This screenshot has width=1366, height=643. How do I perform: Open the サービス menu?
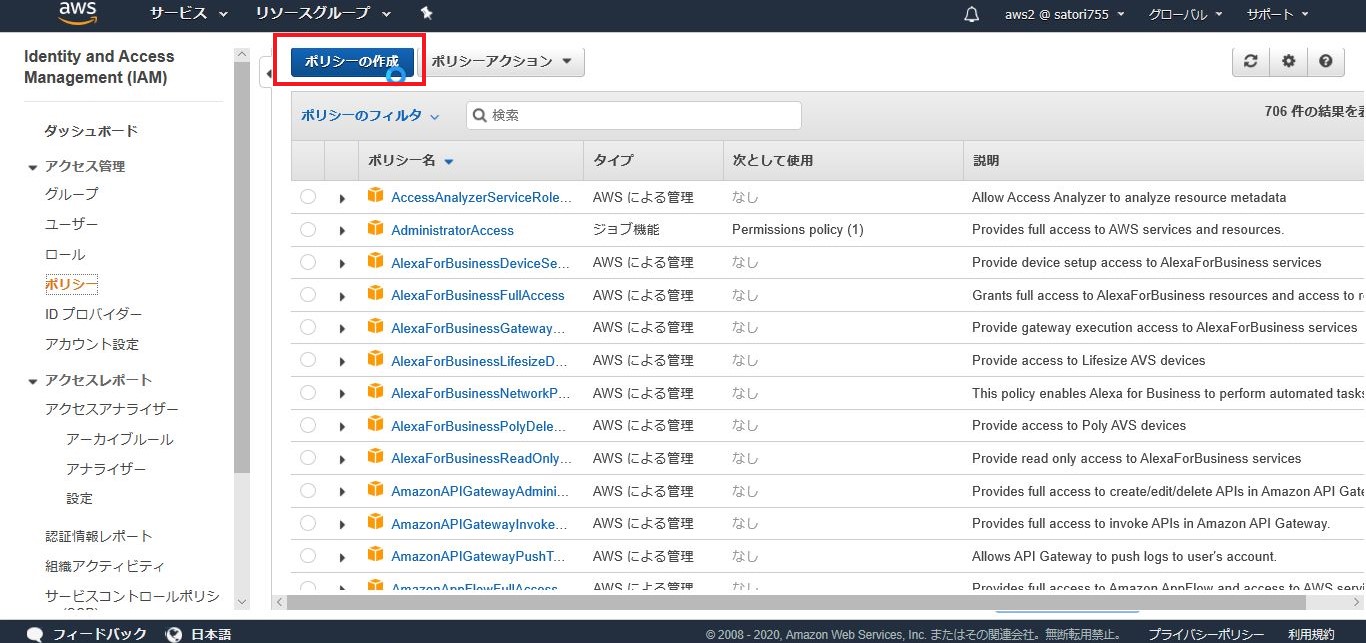click(189, 13)
